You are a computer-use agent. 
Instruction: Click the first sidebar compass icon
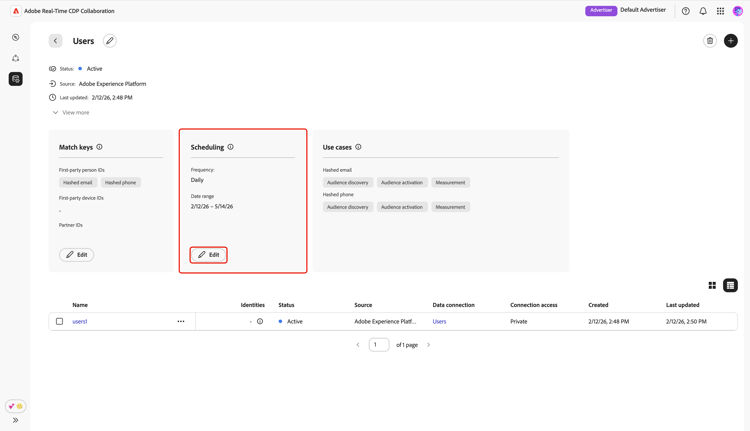click(16, 37)
